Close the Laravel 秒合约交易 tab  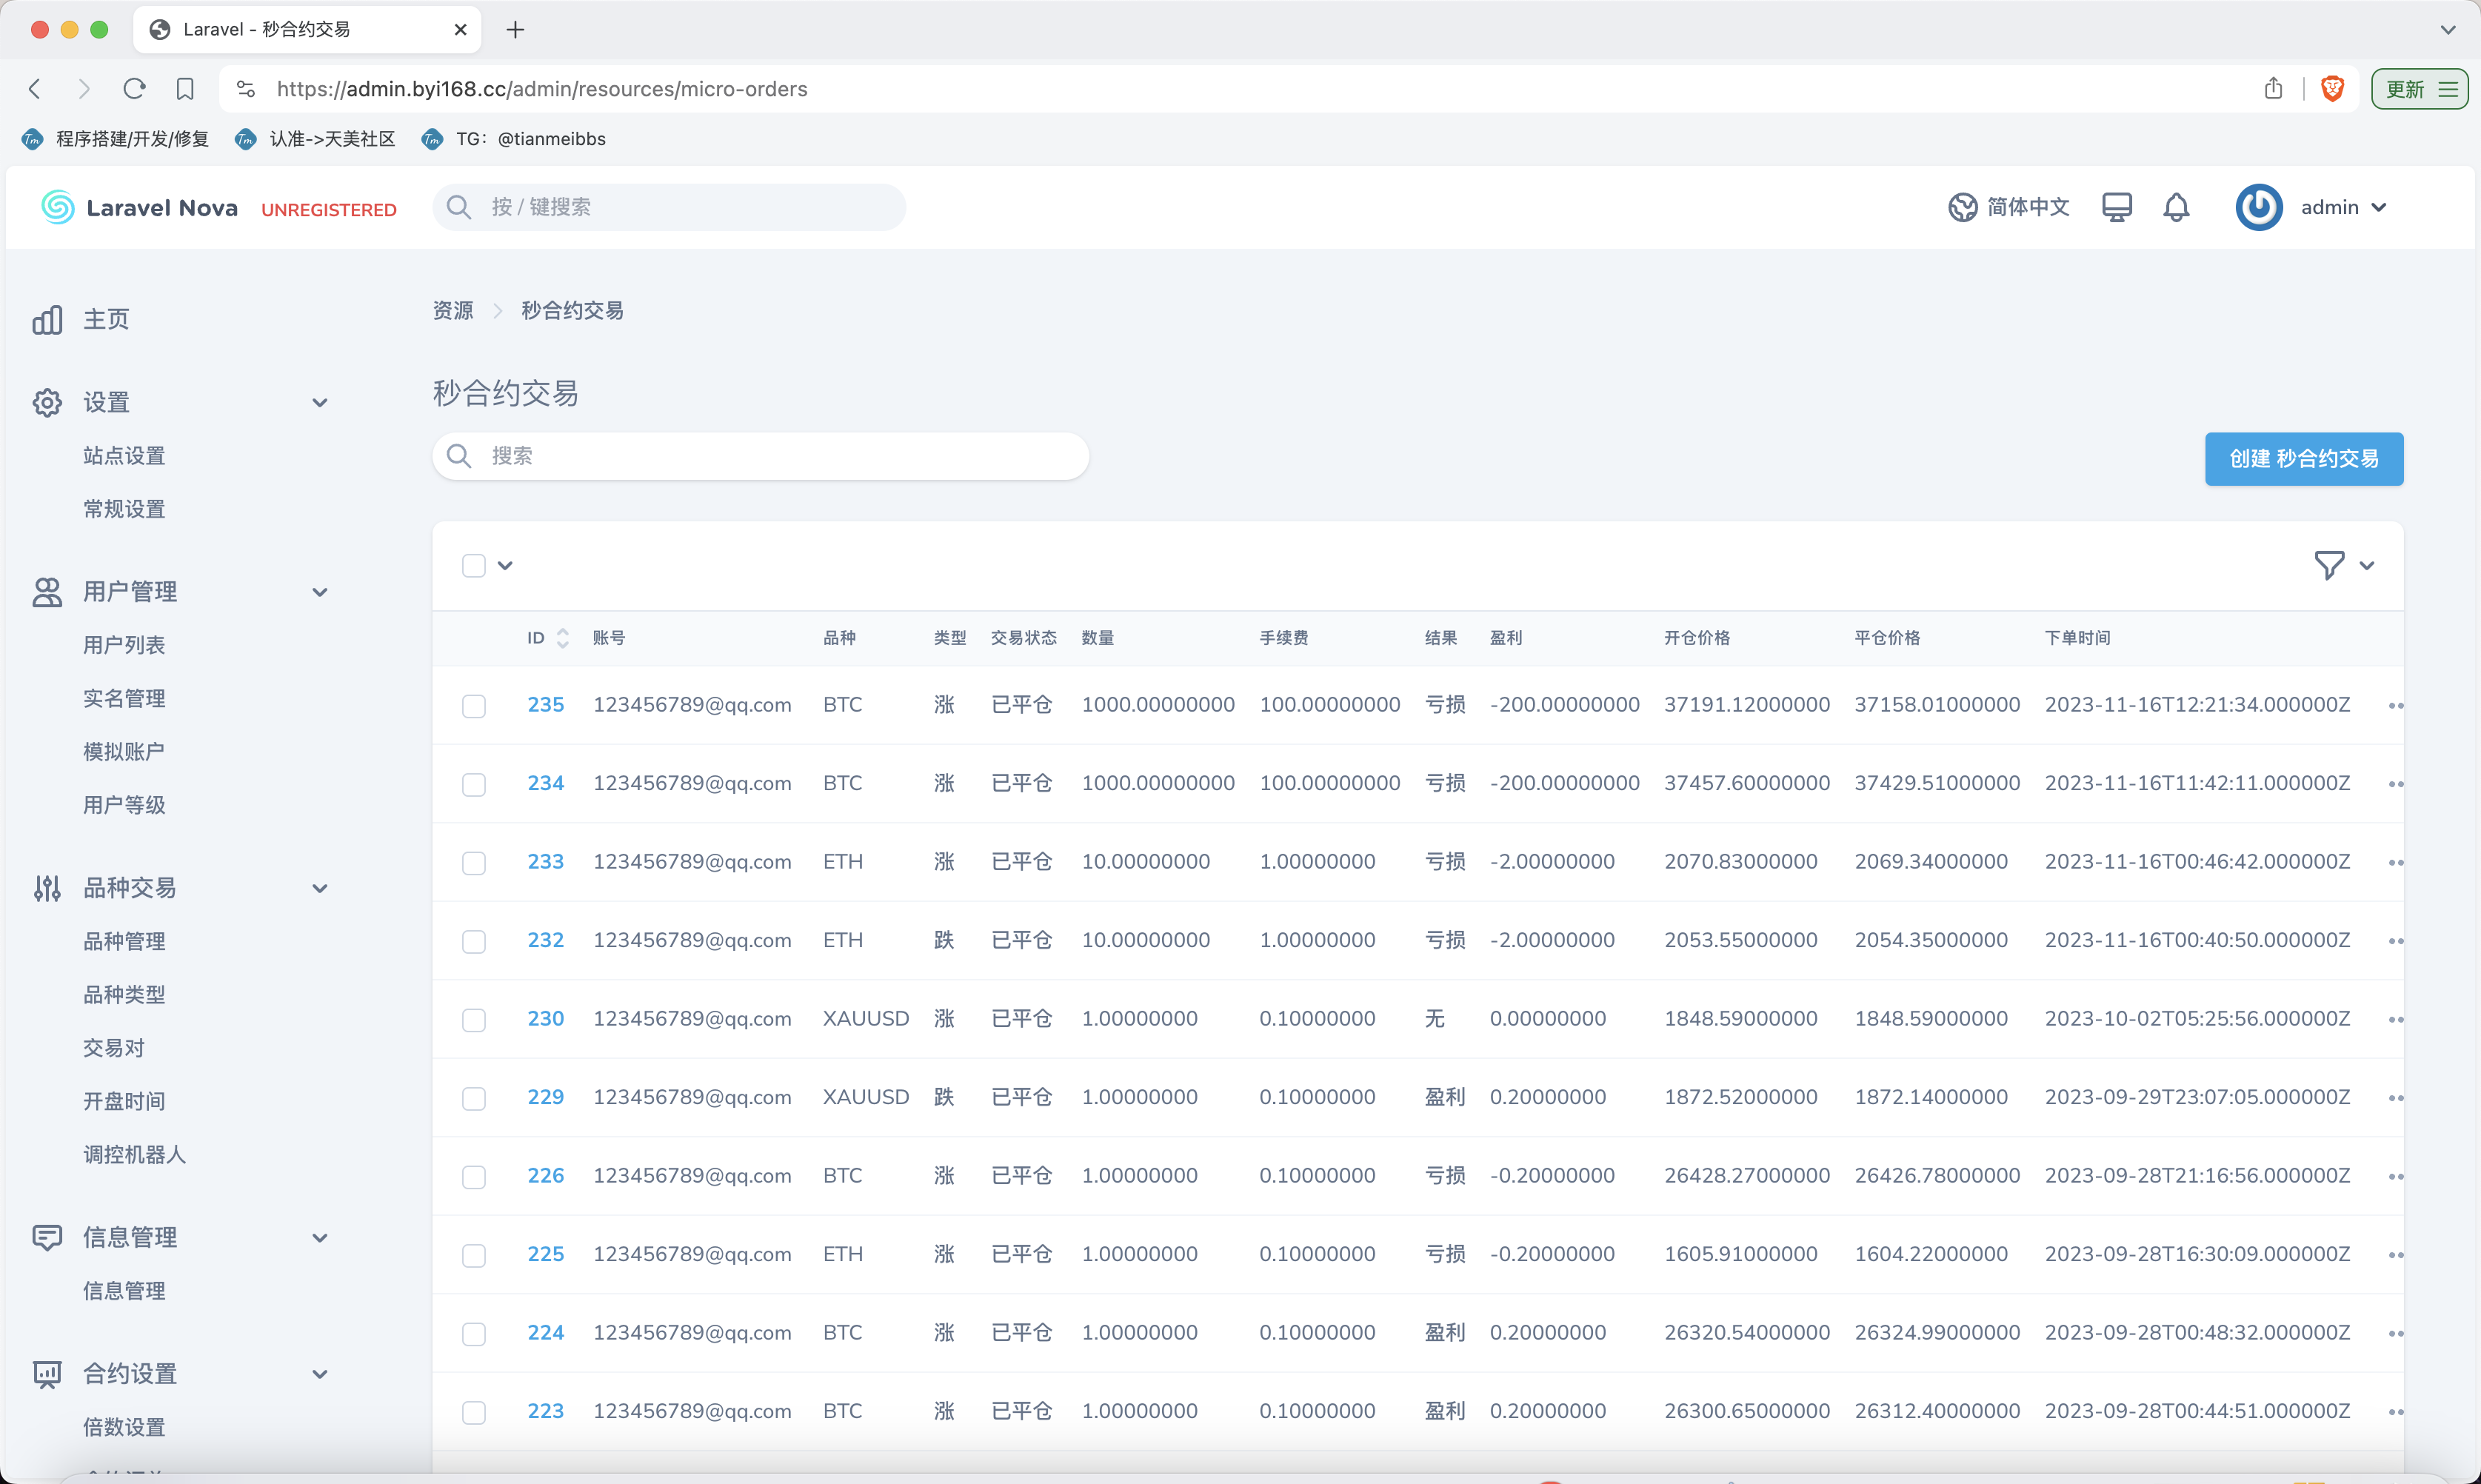[460, 30]
